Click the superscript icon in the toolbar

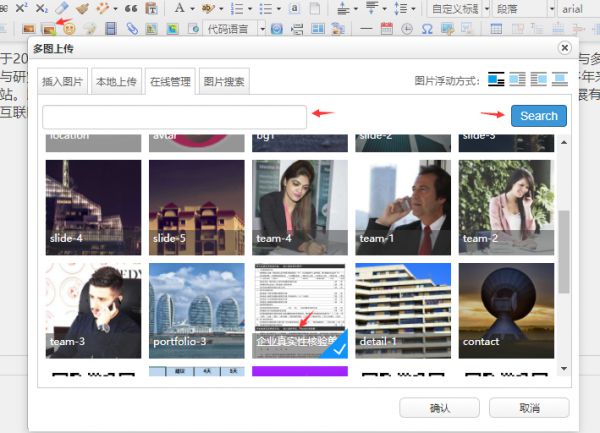click(x=22, y=8)
